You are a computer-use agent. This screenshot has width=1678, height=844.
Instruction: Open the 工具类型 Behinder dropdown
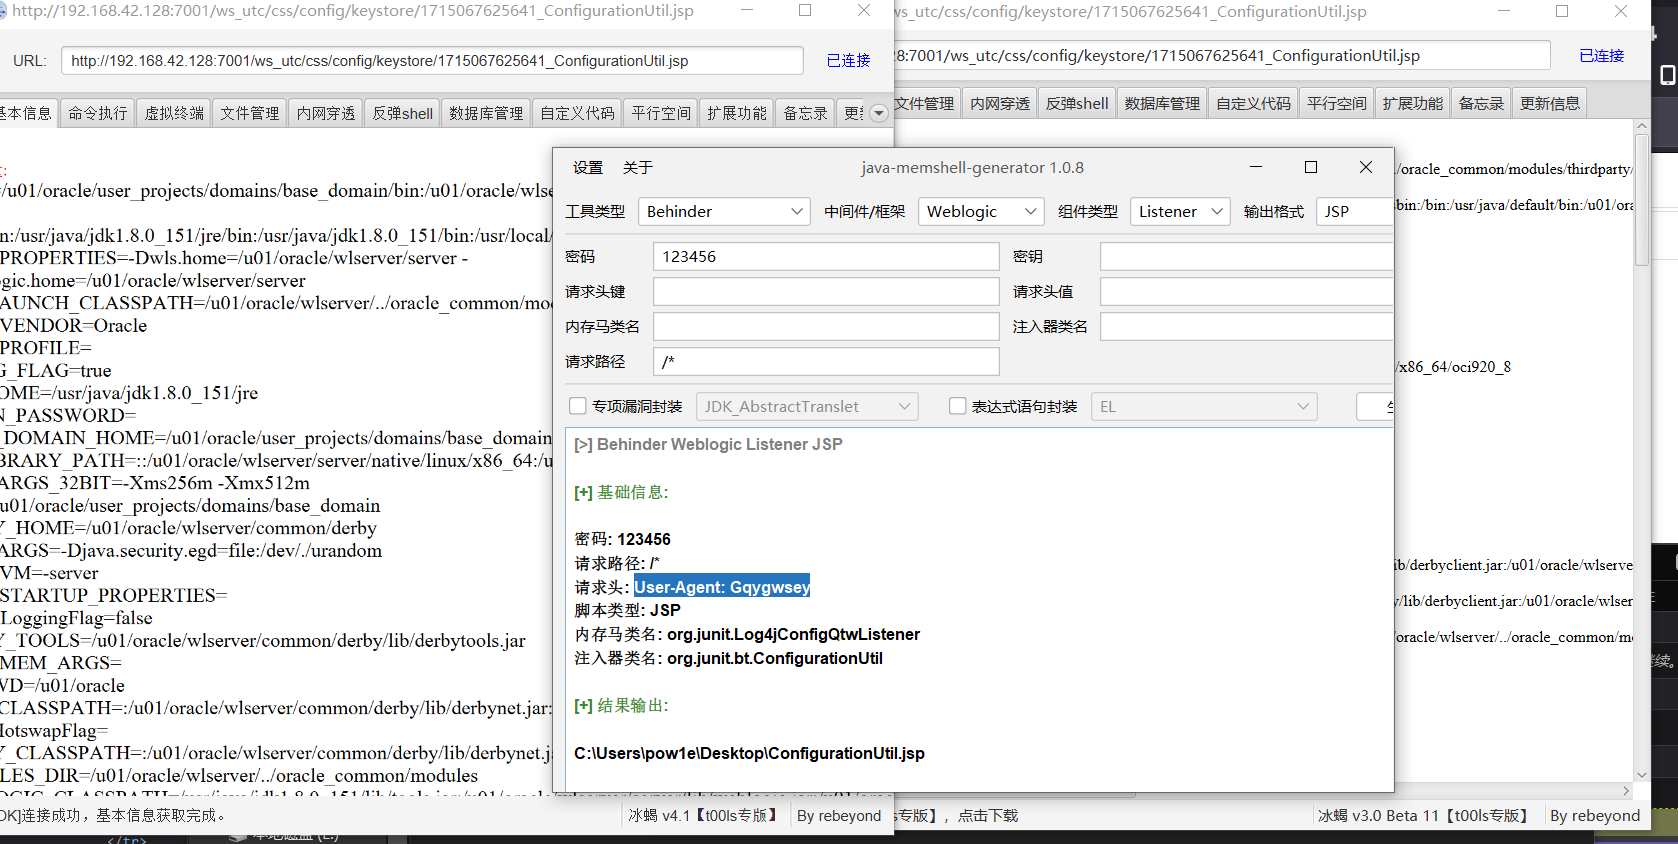pos(723,211)
